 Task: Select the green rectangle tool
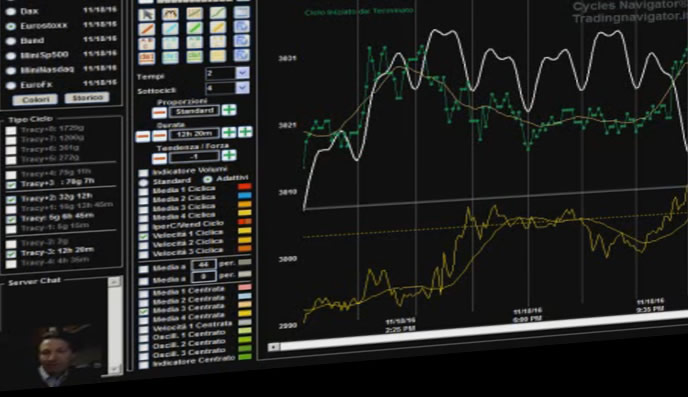(x=194, y=56)
